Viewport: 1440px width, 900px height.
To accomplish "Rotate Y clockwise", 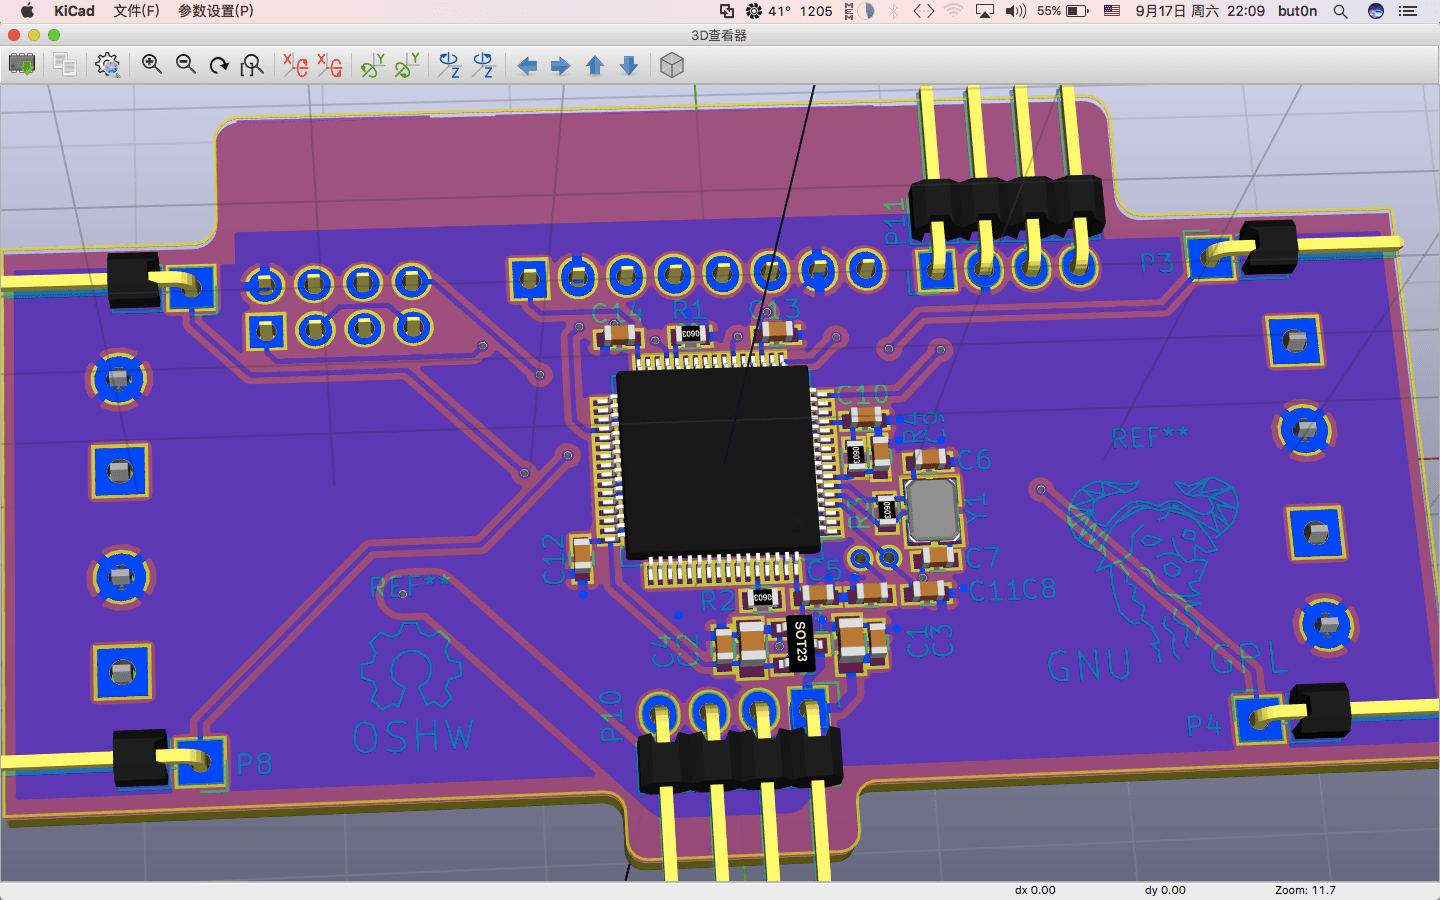I will pos(373,65).
